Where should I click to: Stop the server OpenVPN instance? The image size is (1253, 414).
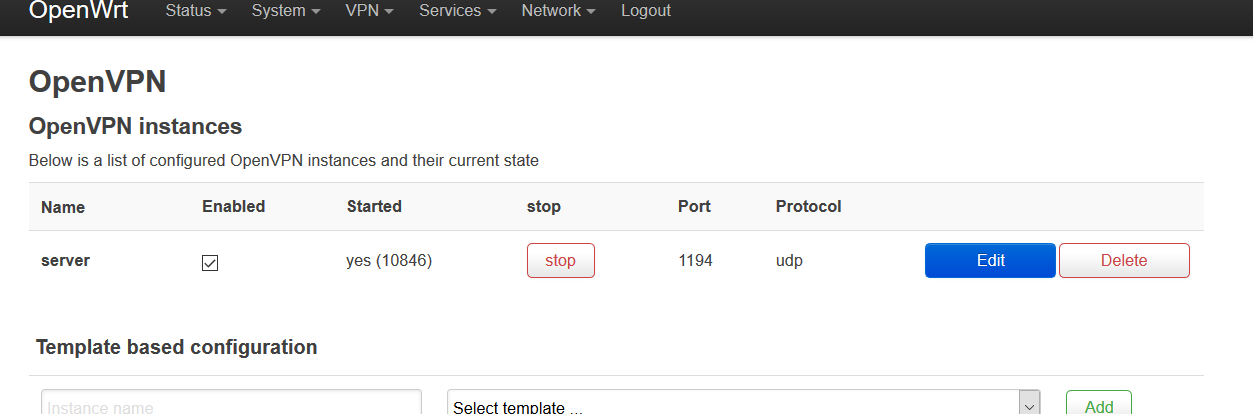560,261
